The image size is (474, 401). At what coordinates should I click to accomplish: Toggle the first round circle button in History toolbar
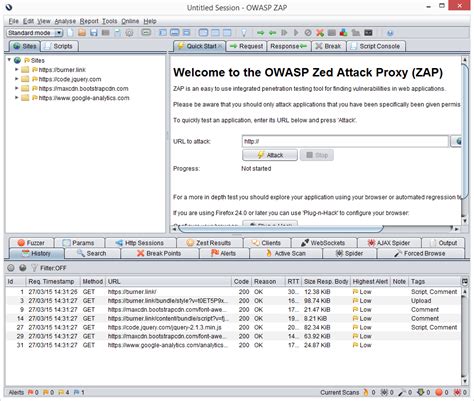pyautogui.click(x=11, y=268)
